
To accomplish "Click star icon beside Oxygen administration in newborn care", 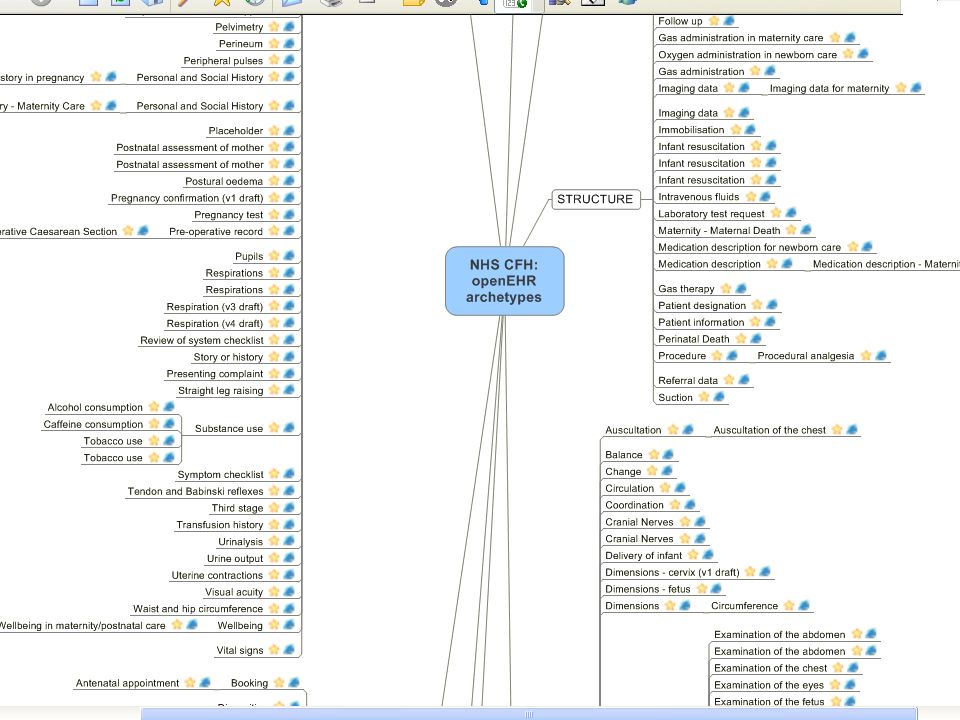I will tap(848, 54).
